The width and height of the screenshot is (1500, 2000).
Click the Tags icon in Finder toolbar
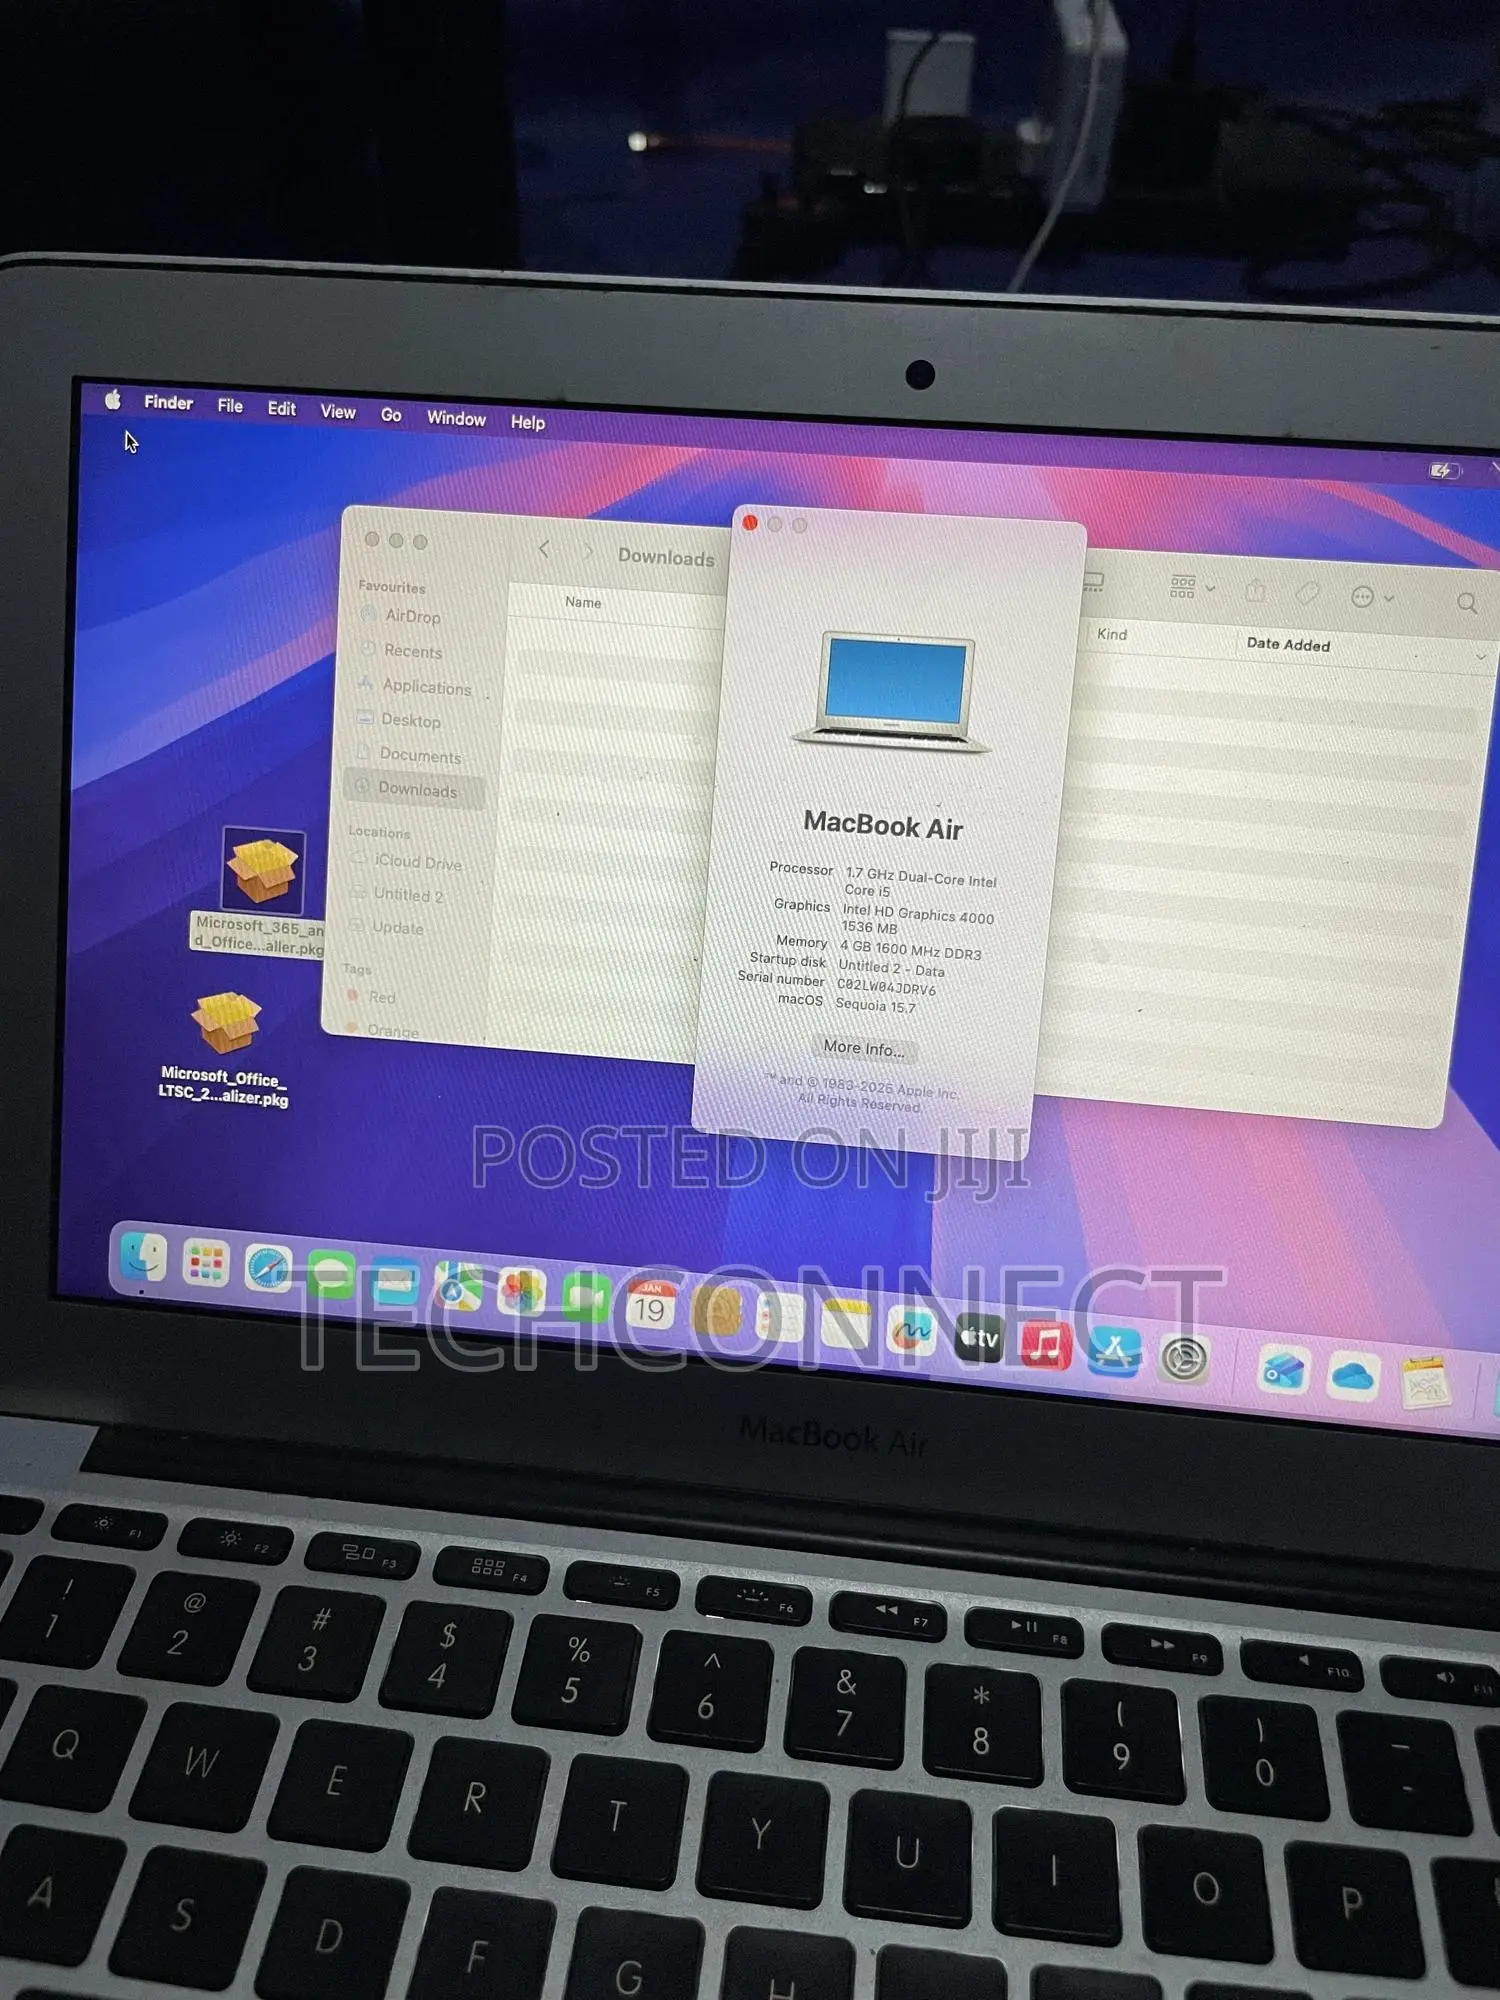[x=1308, y=594]
